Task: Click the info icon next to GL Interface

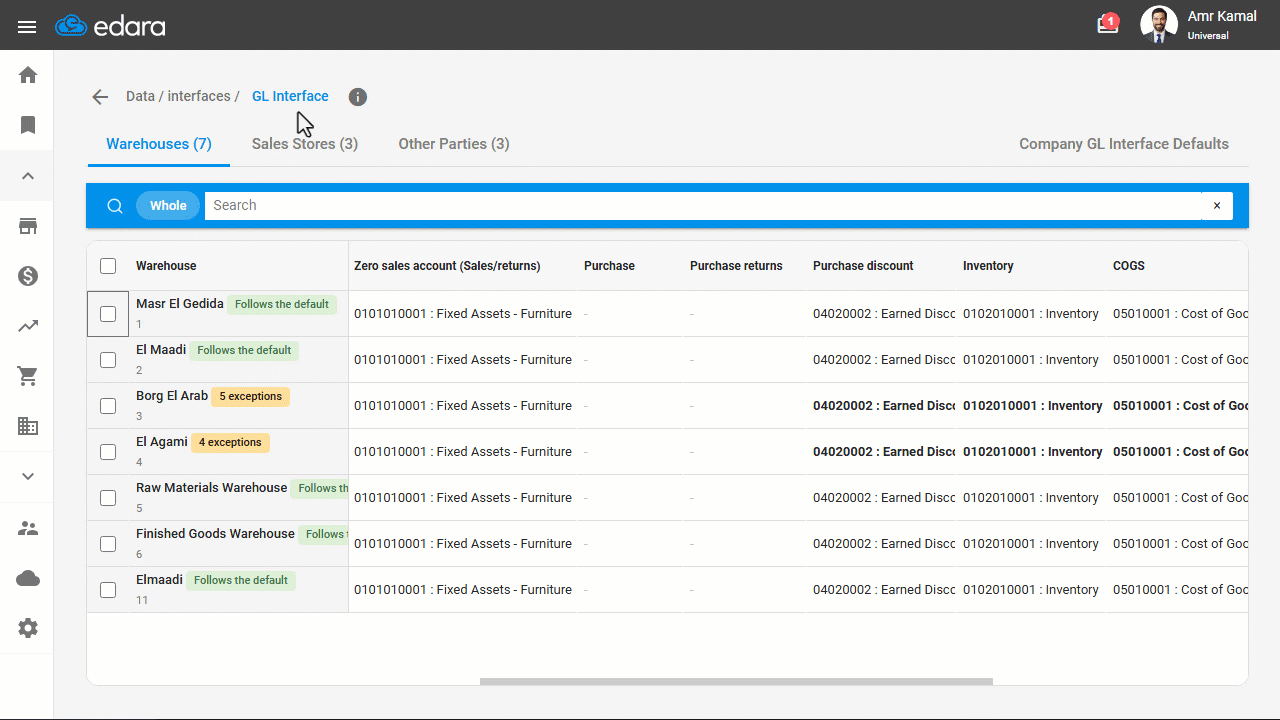Action: [358, 97]
